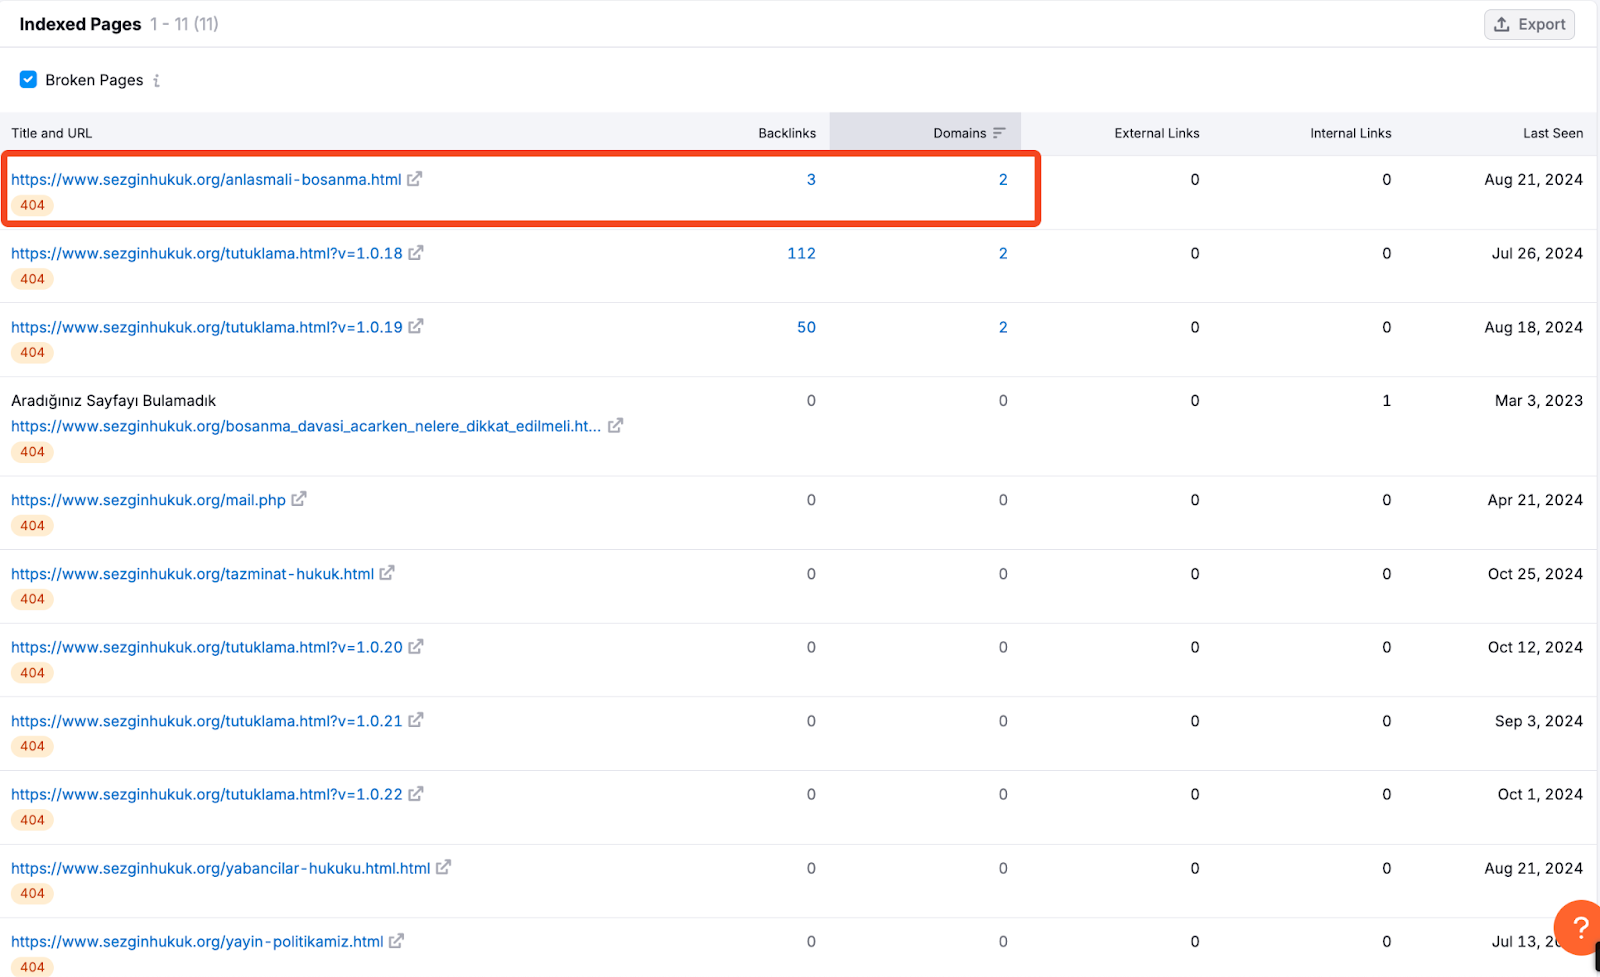Open the tazminat-hukuk.html URL link
The height and width of the screenshot is (977, 1600).
pyautogui.click(x=192, y=574)
